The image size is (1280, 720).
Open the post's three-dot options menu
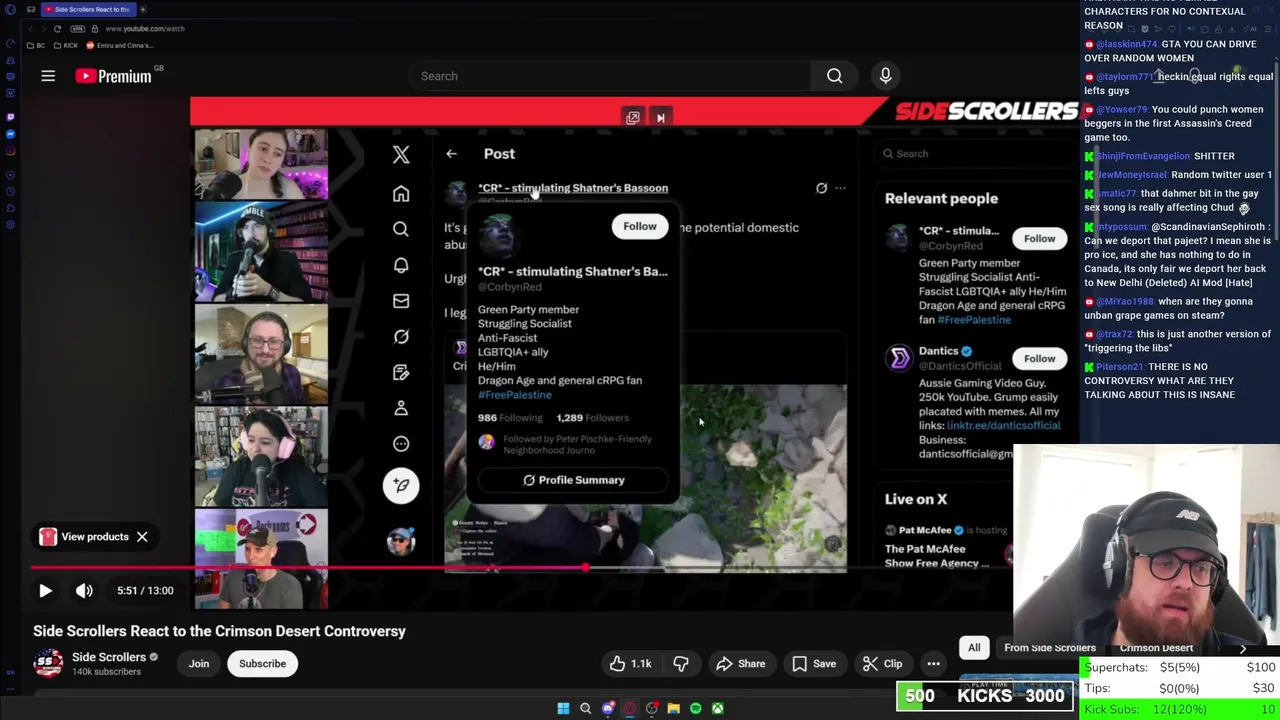(x=840, y=188)
